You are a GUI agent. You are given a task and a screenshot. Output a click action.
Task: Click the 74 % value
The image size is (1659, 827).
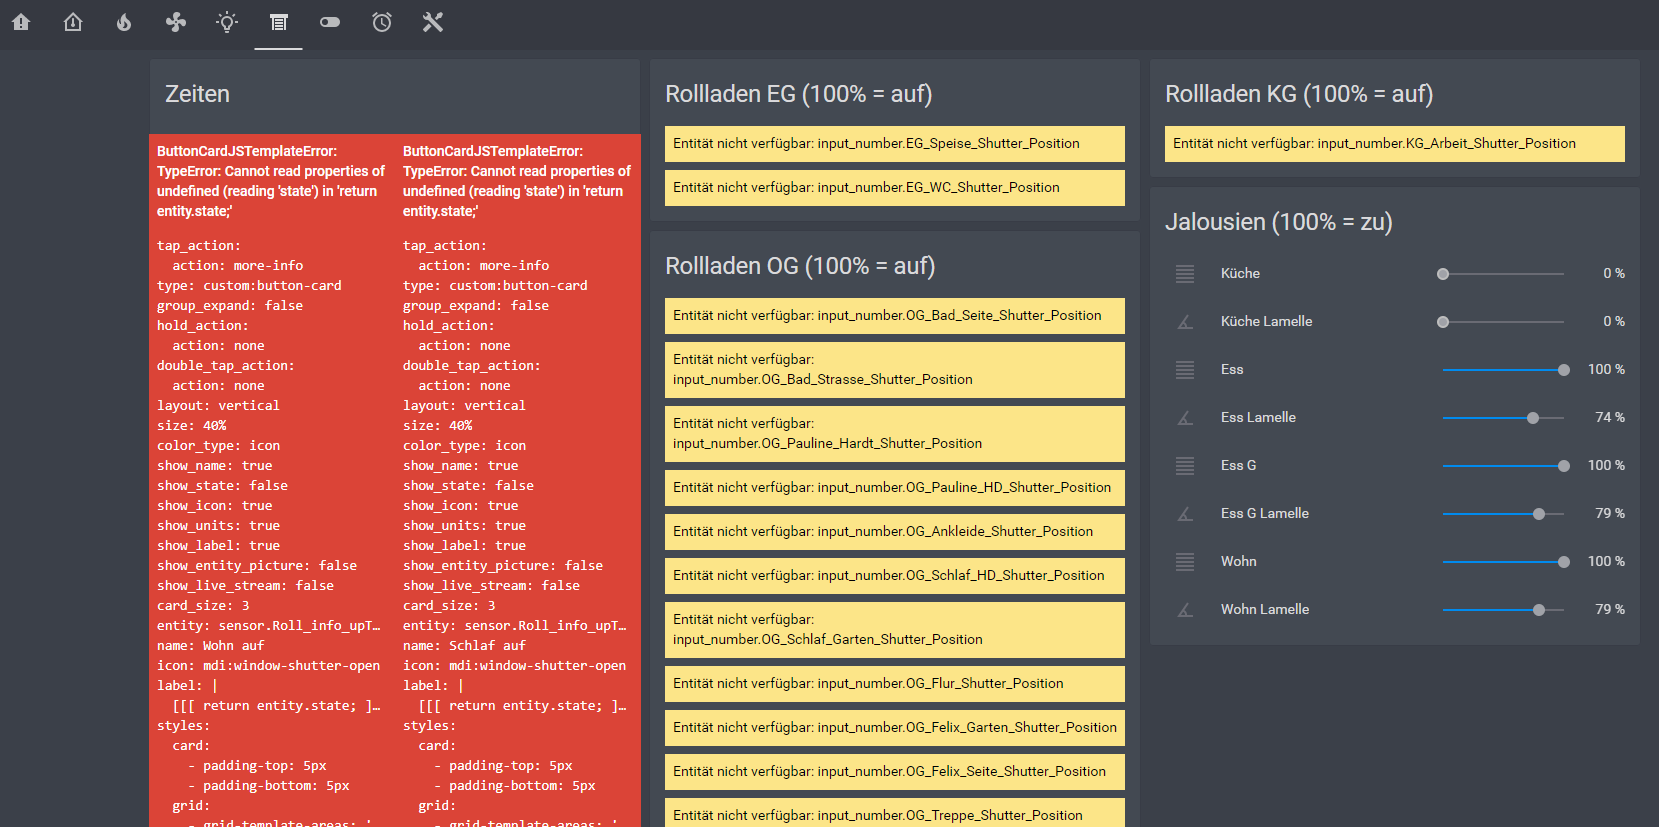(1610, 417)
